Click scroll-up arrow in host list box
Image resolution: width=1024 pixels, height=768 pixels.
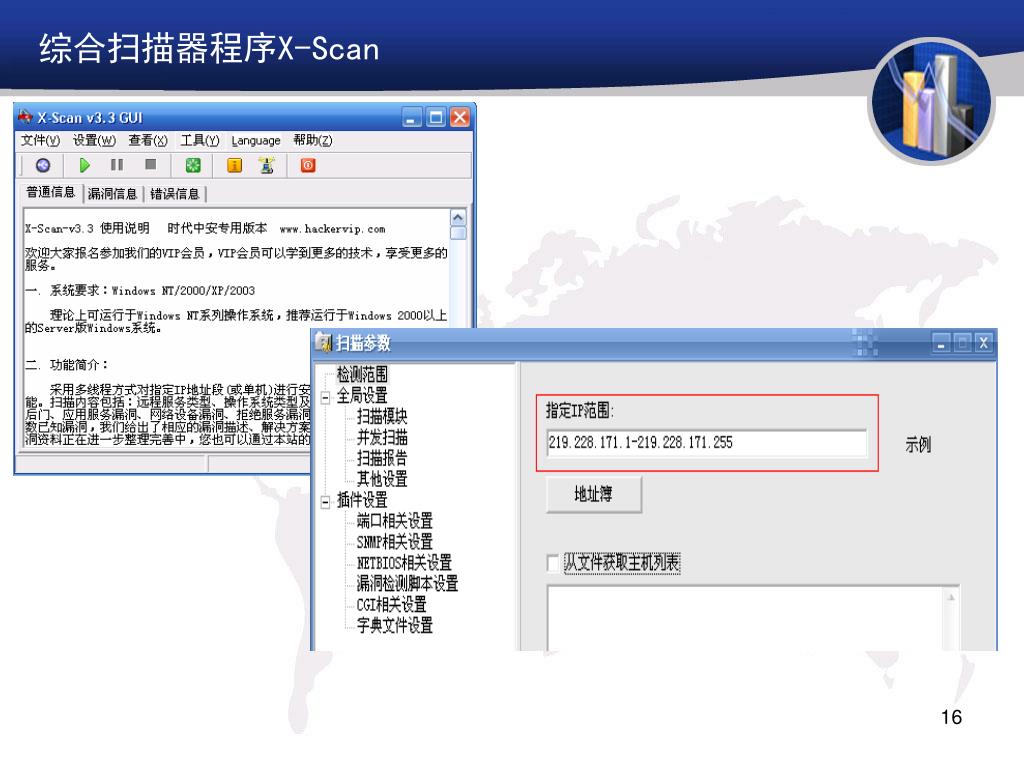(951, 596)
